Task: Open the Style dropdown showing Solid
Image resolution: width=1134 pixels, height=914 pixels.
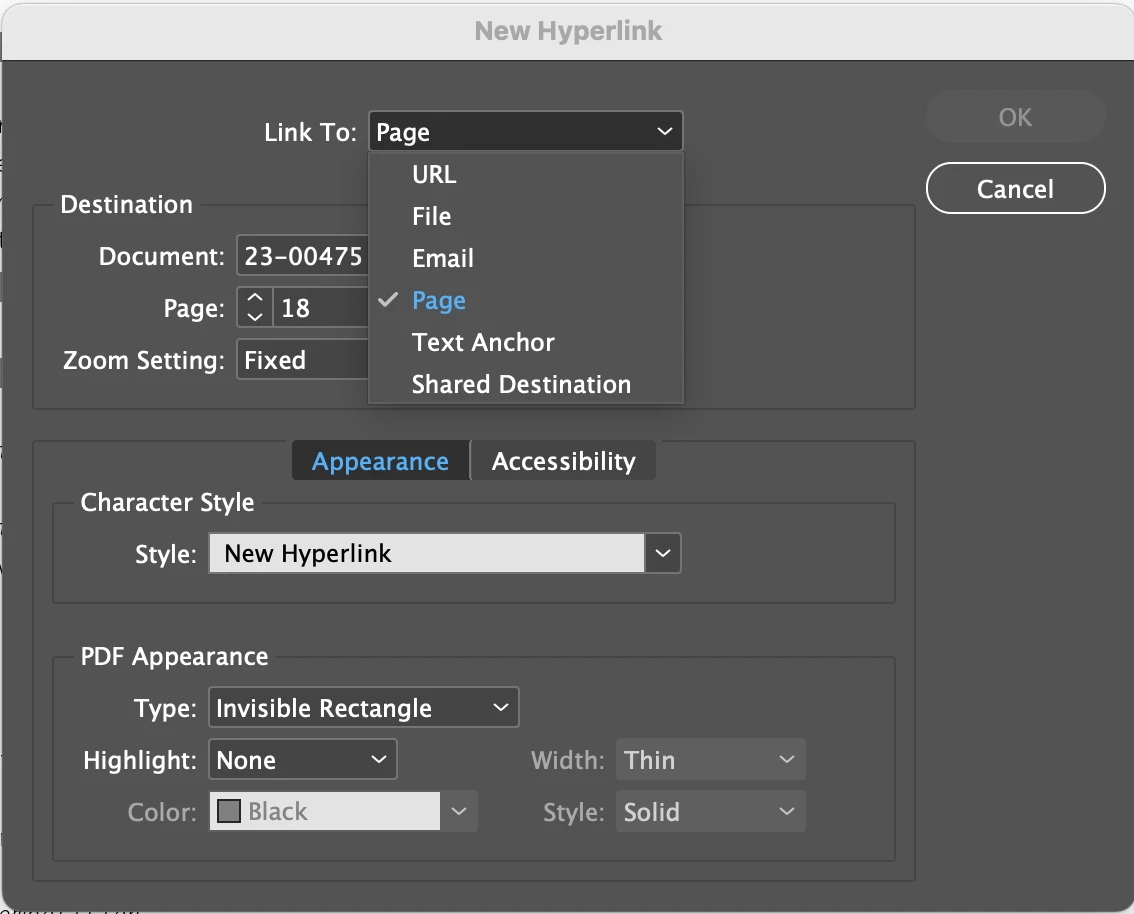Action: tap(710, 811)
